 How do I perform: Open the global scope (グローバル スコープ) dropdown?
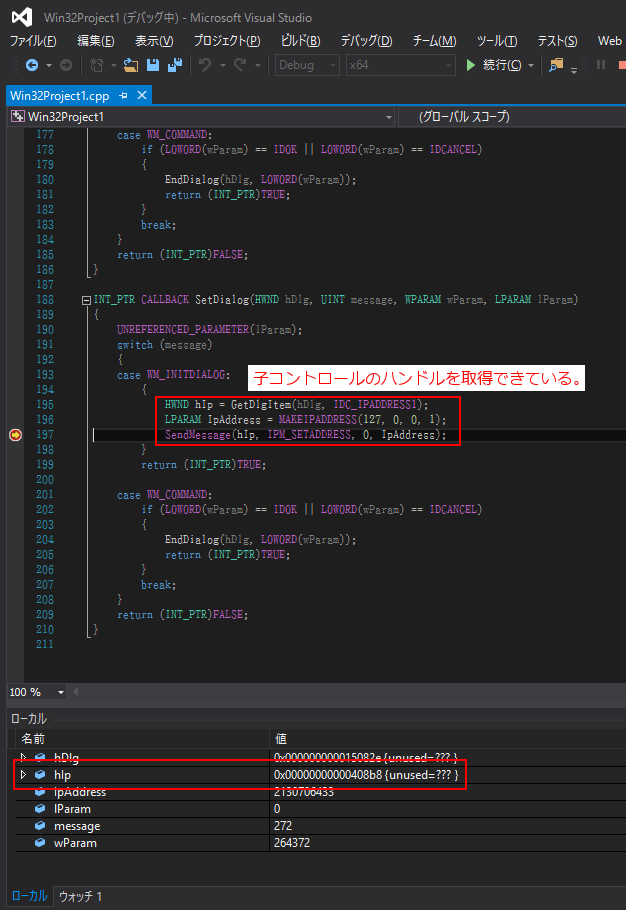pos(510,117)
